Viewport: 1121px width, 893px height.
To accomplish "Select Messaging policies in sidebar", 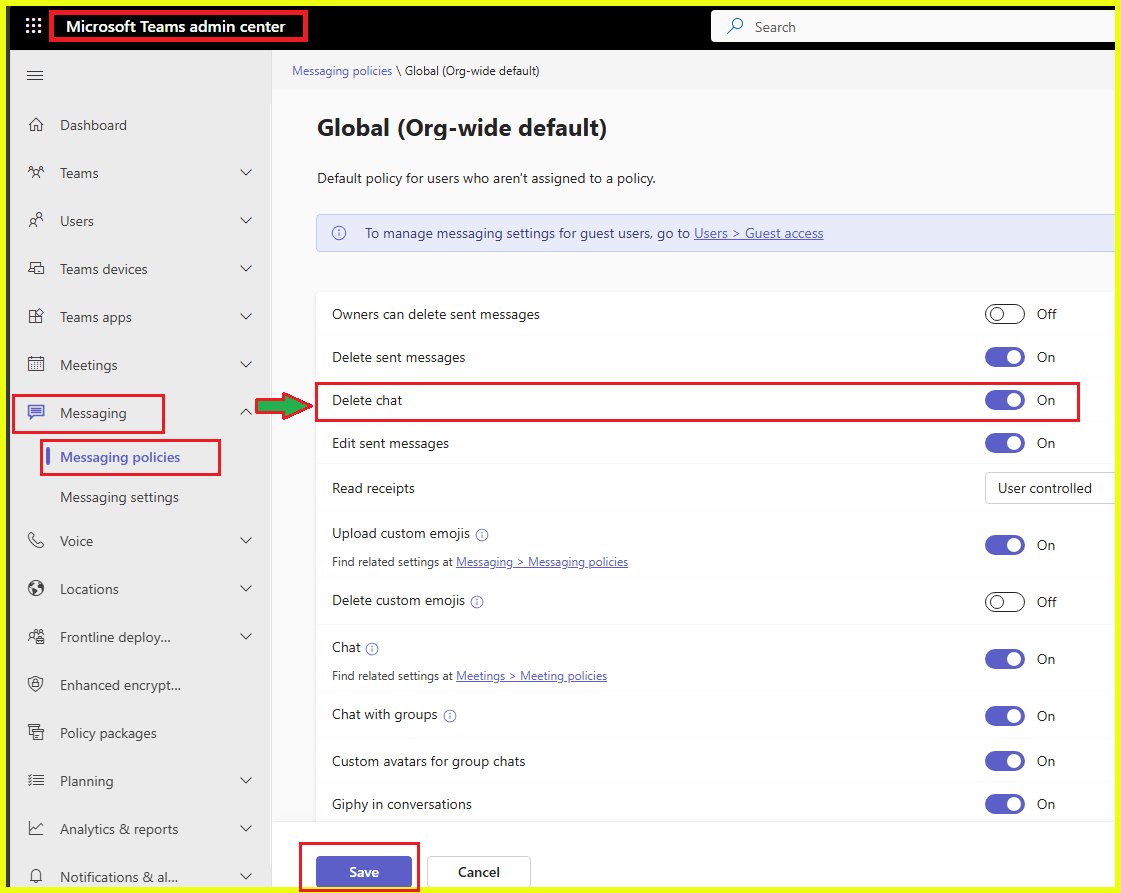I will click(120, 458).
